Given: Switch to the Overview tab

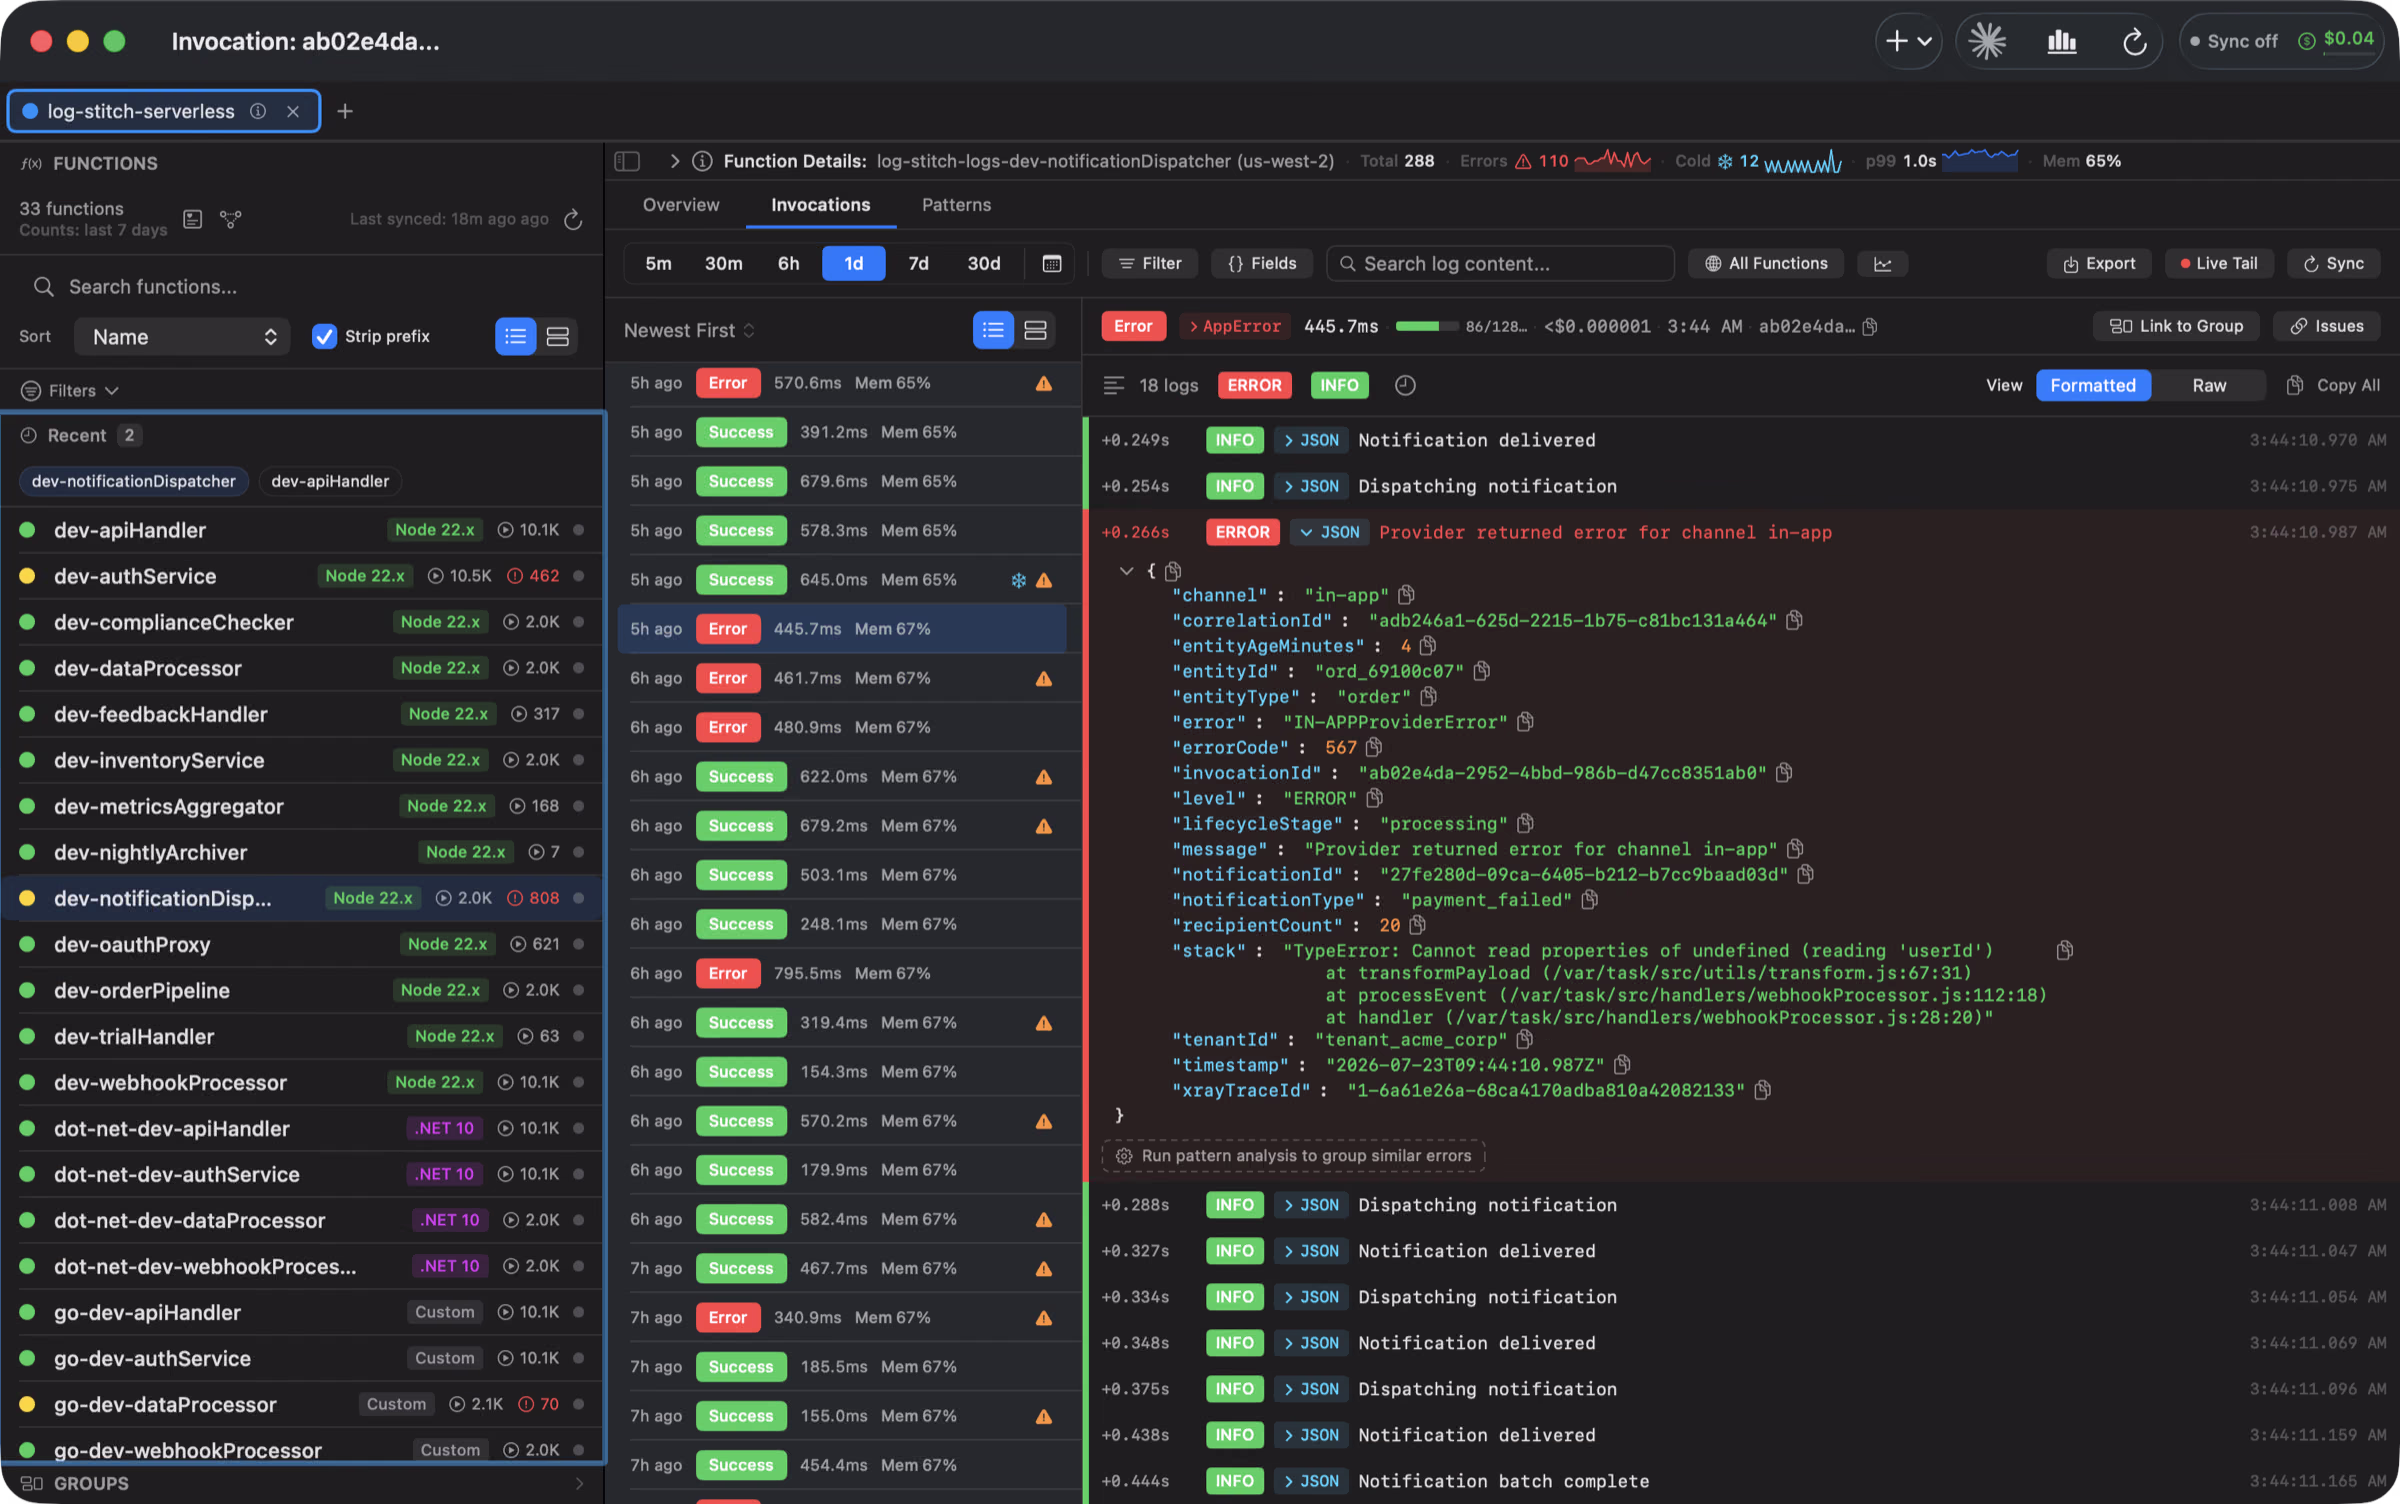Looking at the screenshot, I should (x=680, y=204).
